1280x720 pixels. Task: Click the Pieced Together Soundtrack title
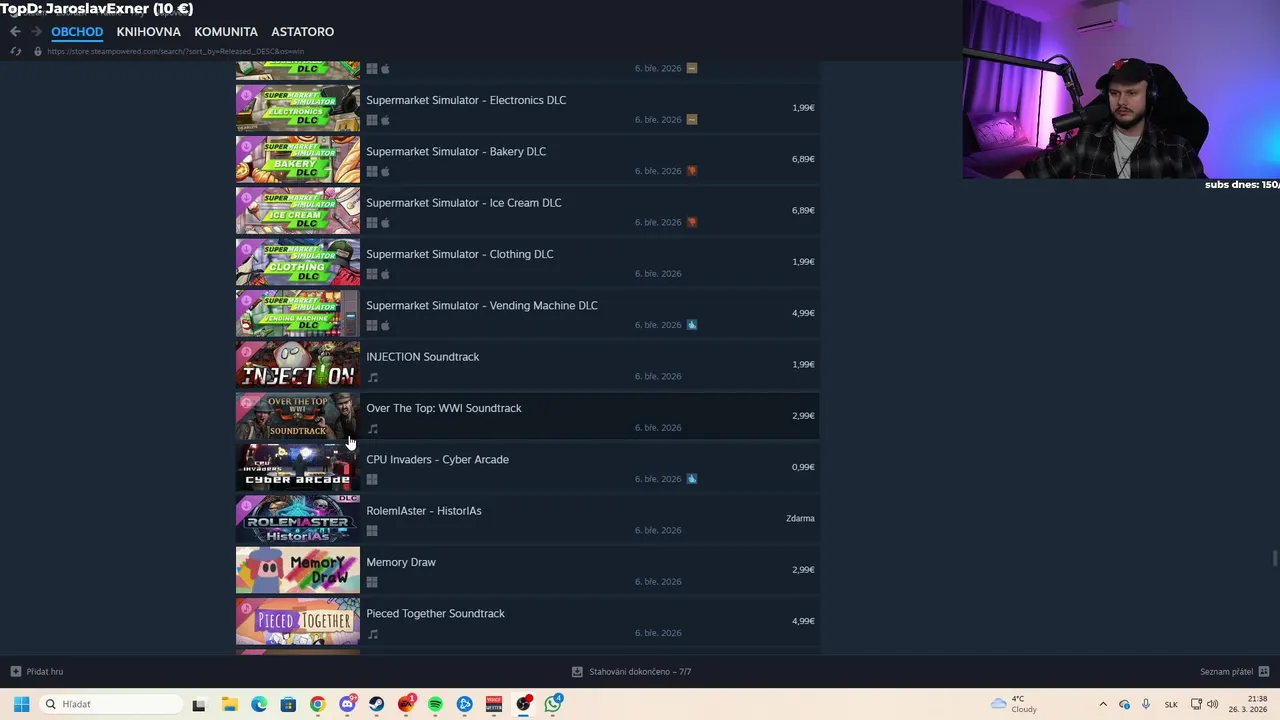click(x=435, y=614)
